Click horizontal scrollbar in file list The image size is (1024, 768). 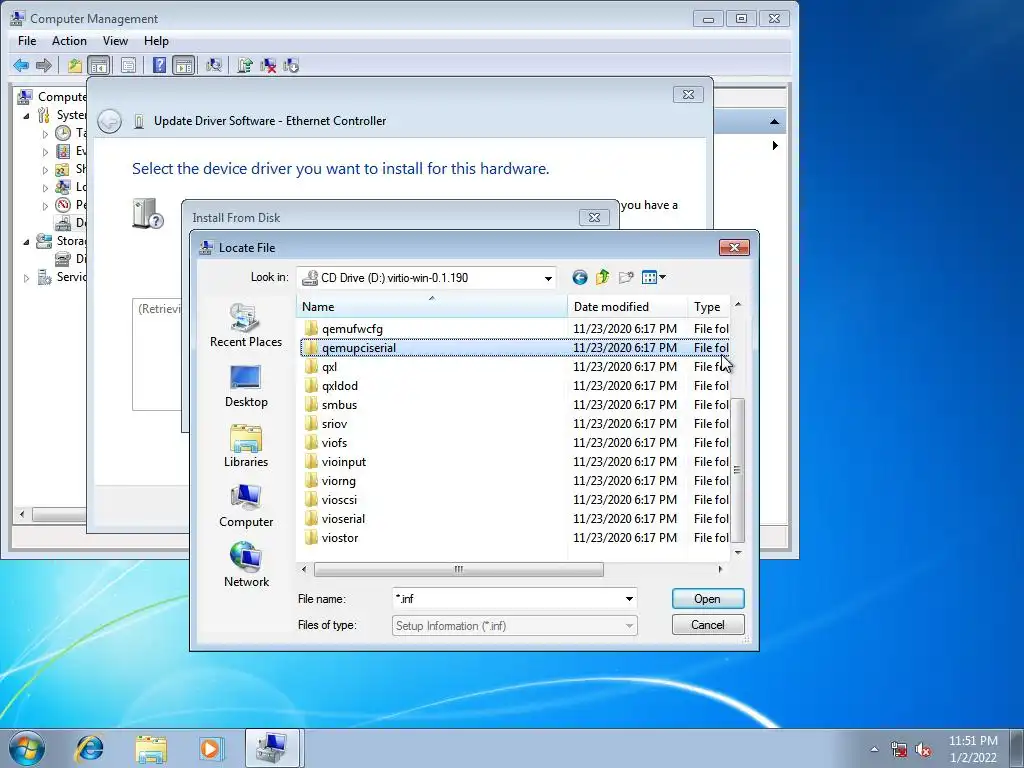tap(458, 569)
